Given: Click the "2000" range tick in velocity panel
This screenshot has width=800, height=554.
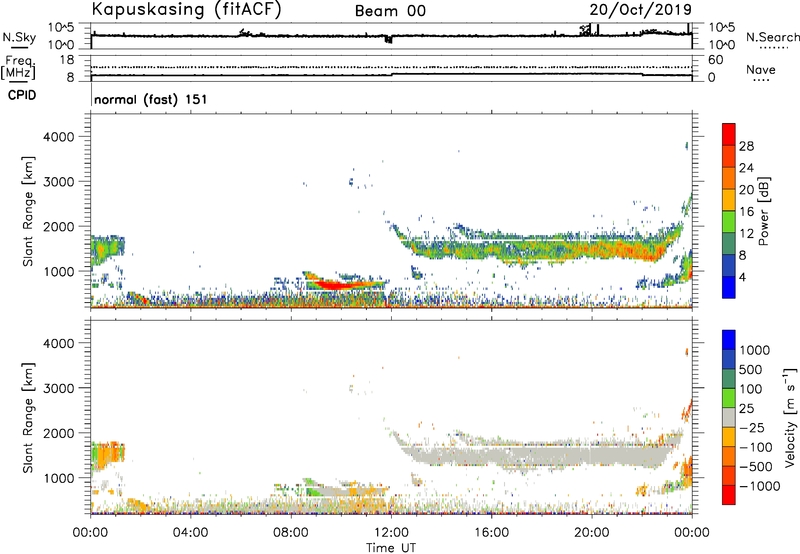Looking at the screenshot, I should coord(58,433).
